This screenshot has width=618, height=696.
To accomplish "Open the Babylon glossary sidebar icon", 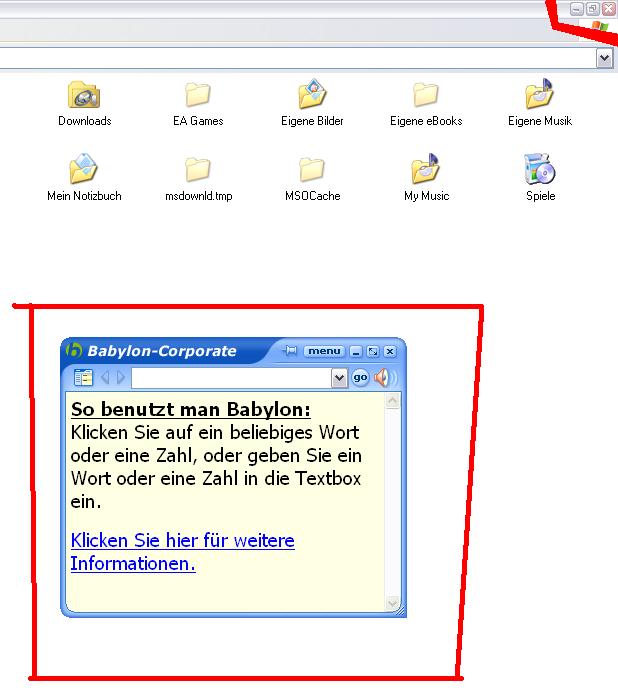I will [x=83, y=378].
